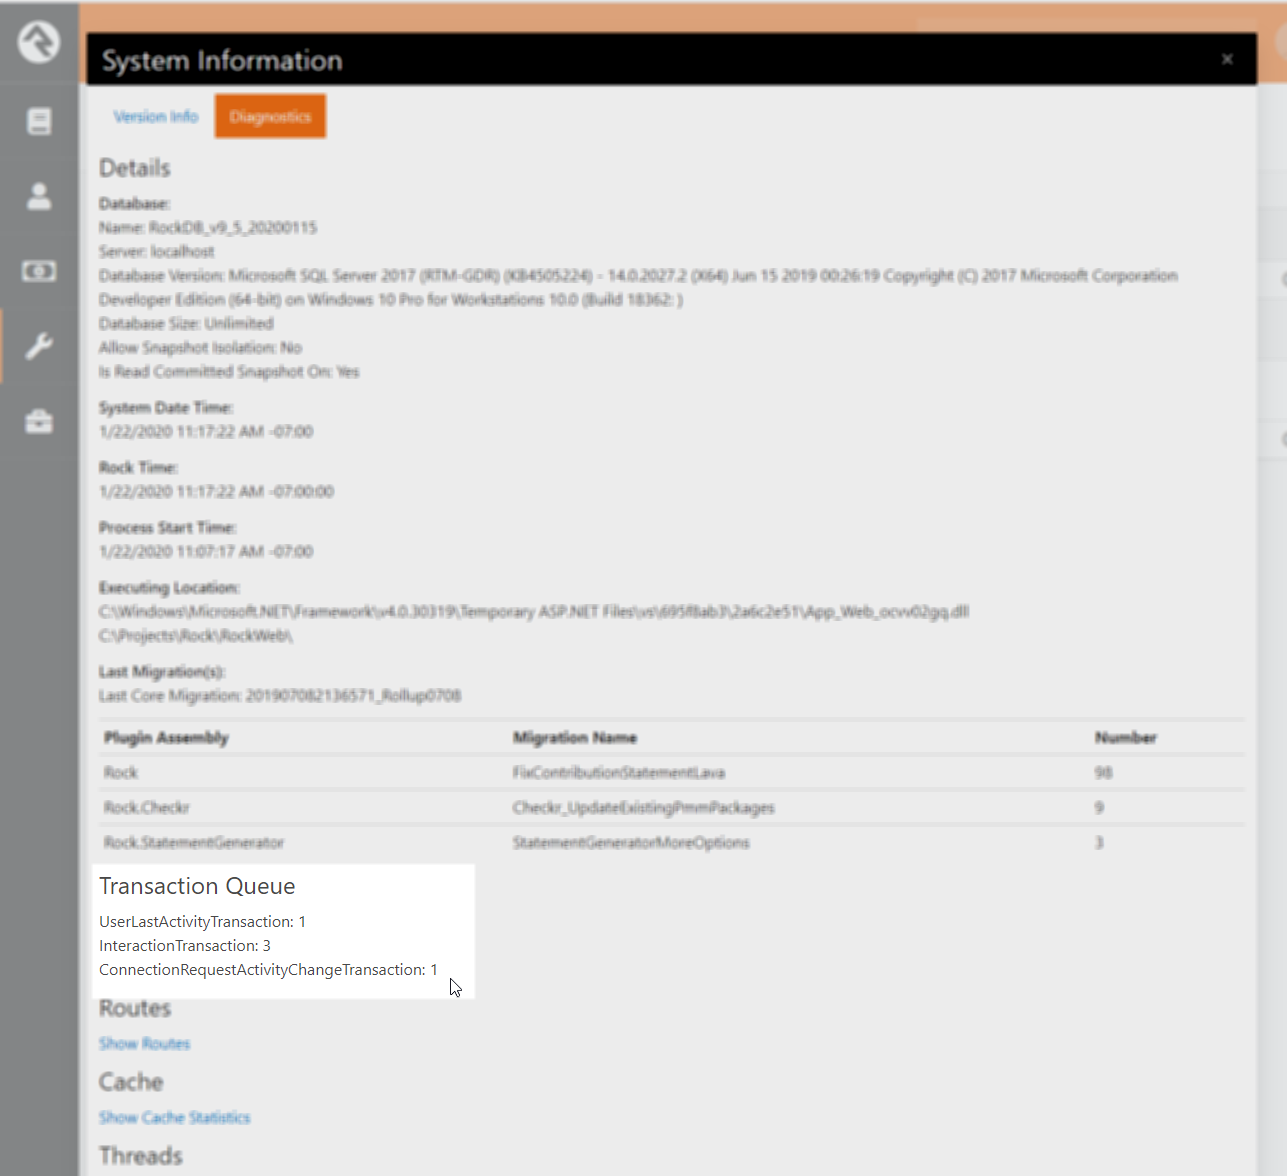Image resolution: width=1287 pixels, height=1176 pixels.
Task: Click Checkr_UpdateExistingPmmPackages migration name
Action: coord(644,807)
